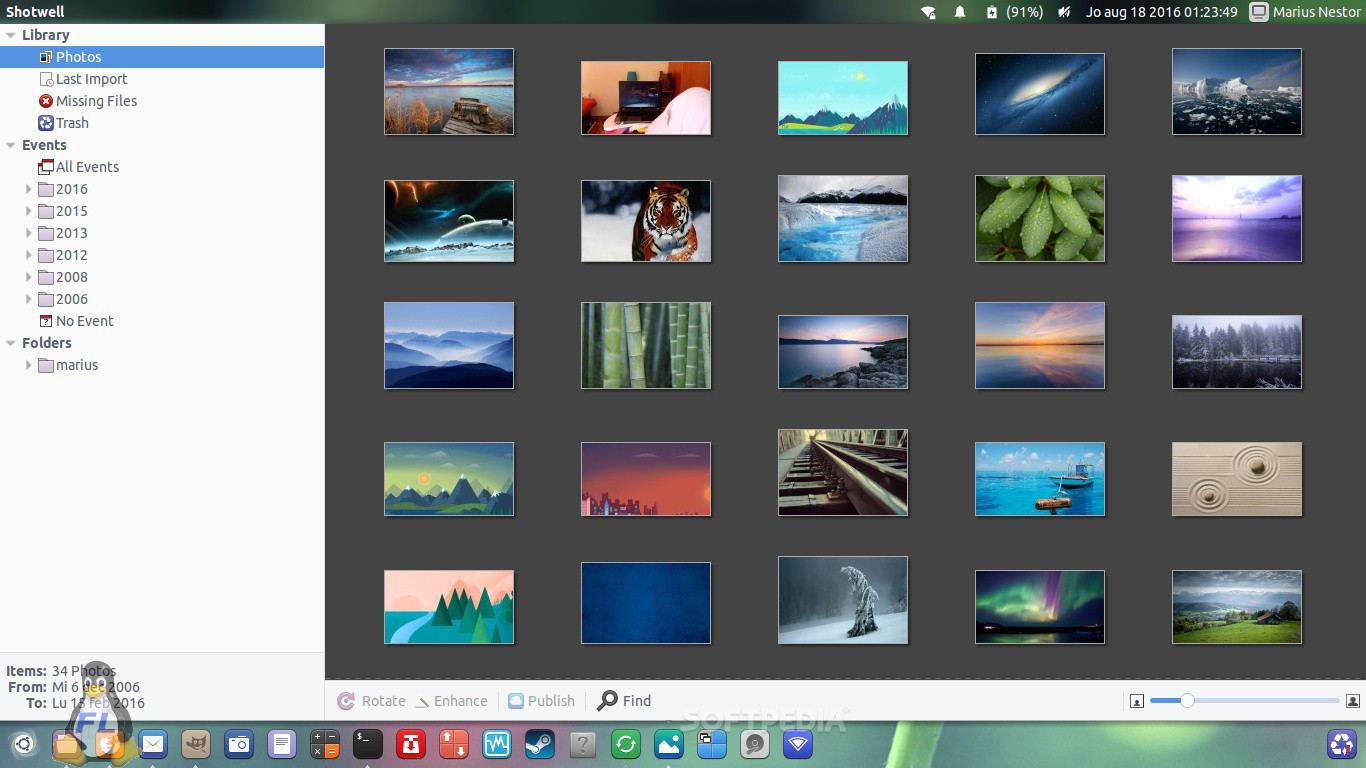Image resolution: width=1366 pixels, height=768 pixels.
Task: Open the Shotwell Trash
Action: coord(71,123)
